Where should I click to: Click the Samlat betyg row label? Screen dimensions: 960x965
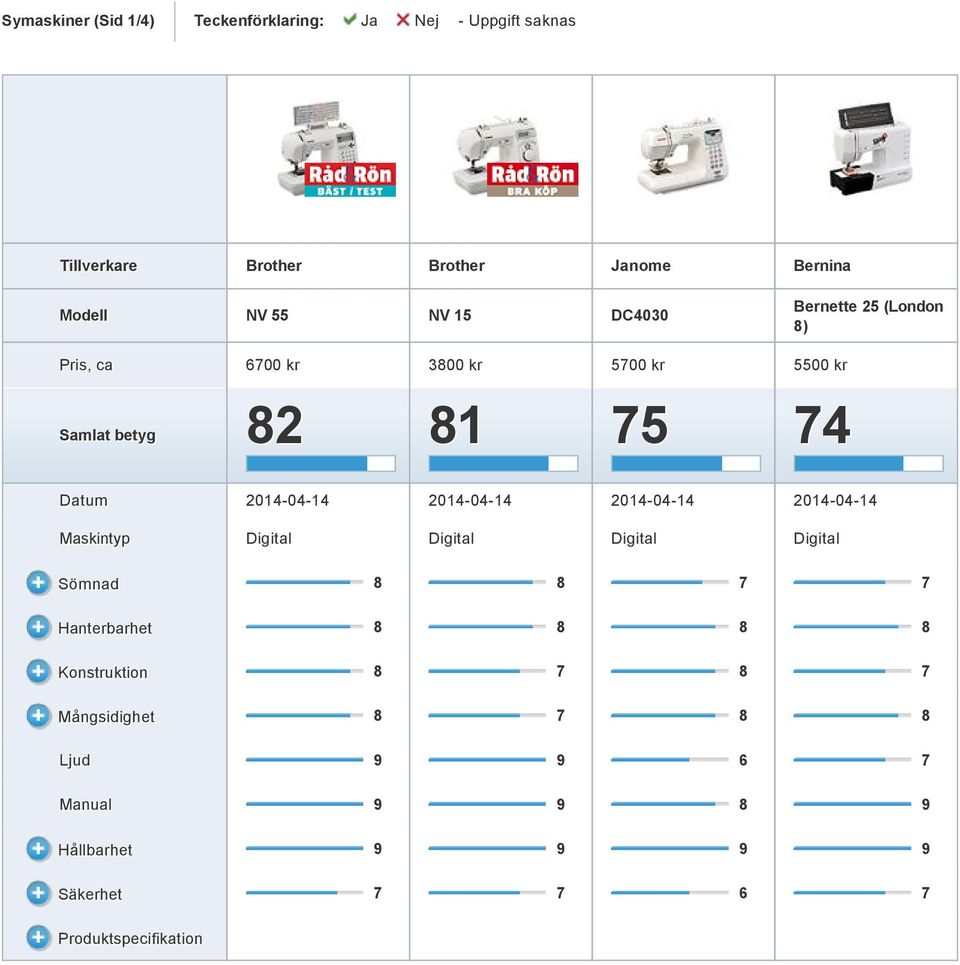pyautogui.click(x=107, y=435)
